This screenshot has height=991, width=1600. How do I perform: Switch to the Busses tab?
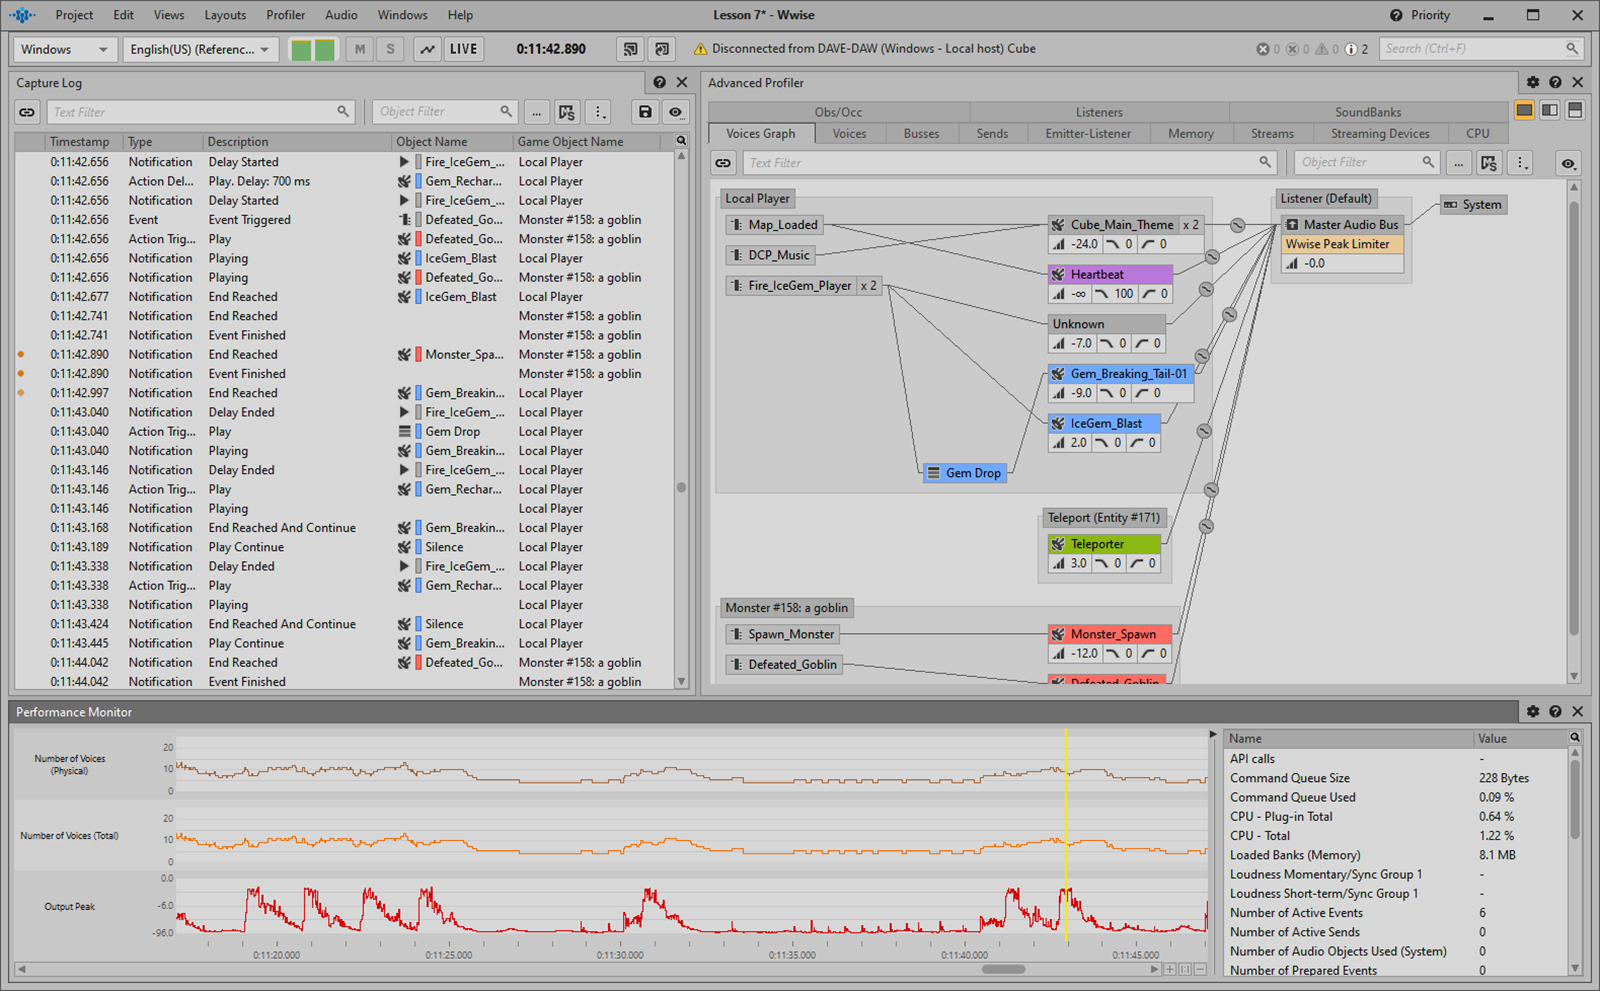[921, 134]
